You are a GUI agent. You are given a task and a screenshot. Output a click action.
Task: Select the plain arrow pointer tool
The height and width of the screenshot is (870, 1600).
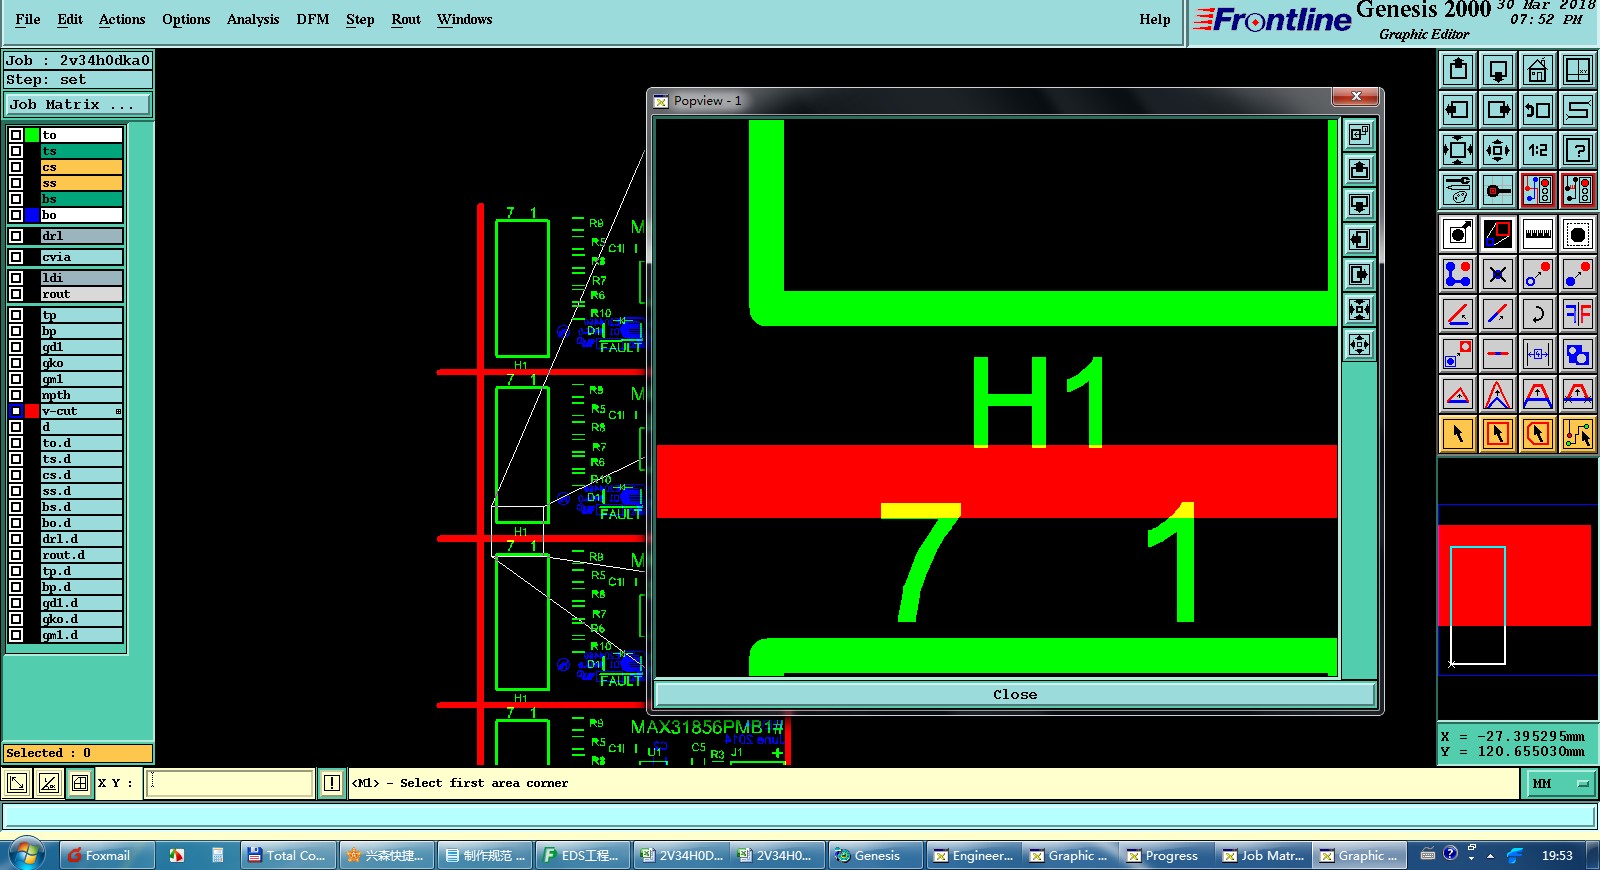click(1458, 434)
